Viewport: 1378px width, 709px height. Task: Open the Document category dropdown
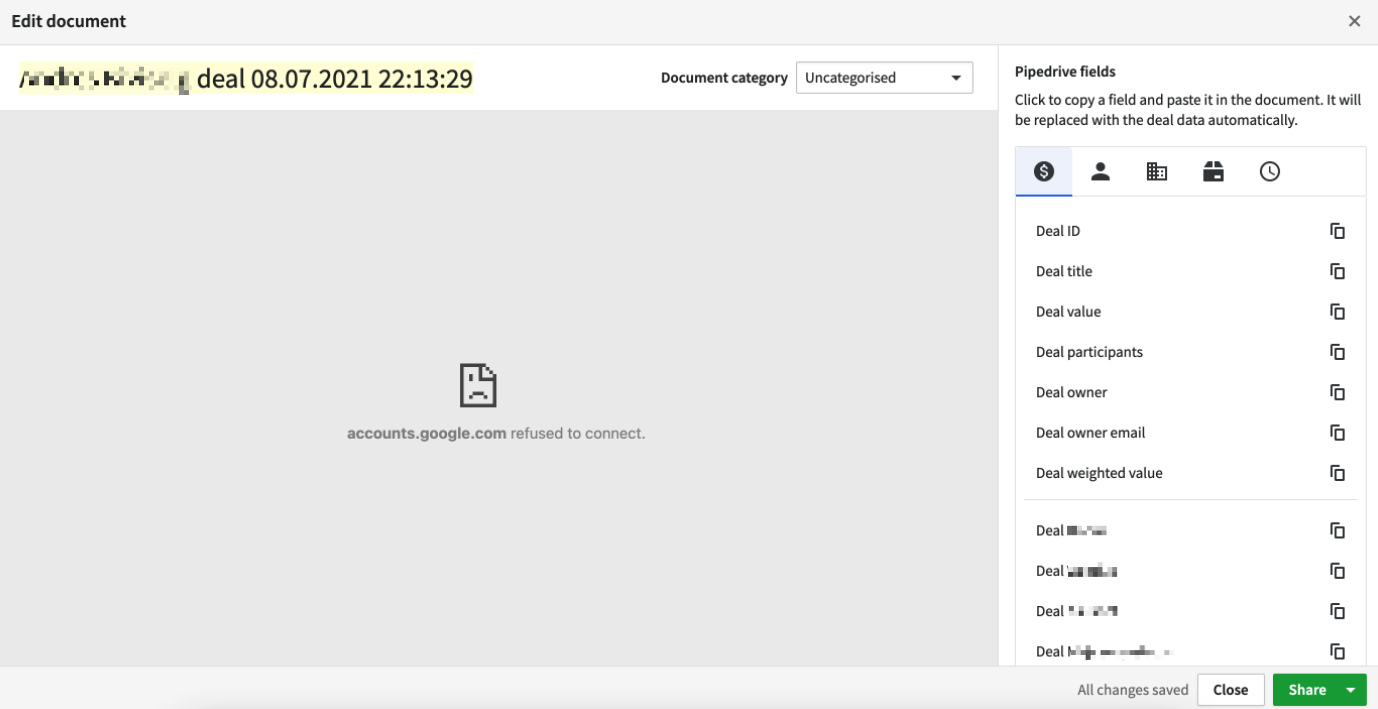tap(884, 77)
